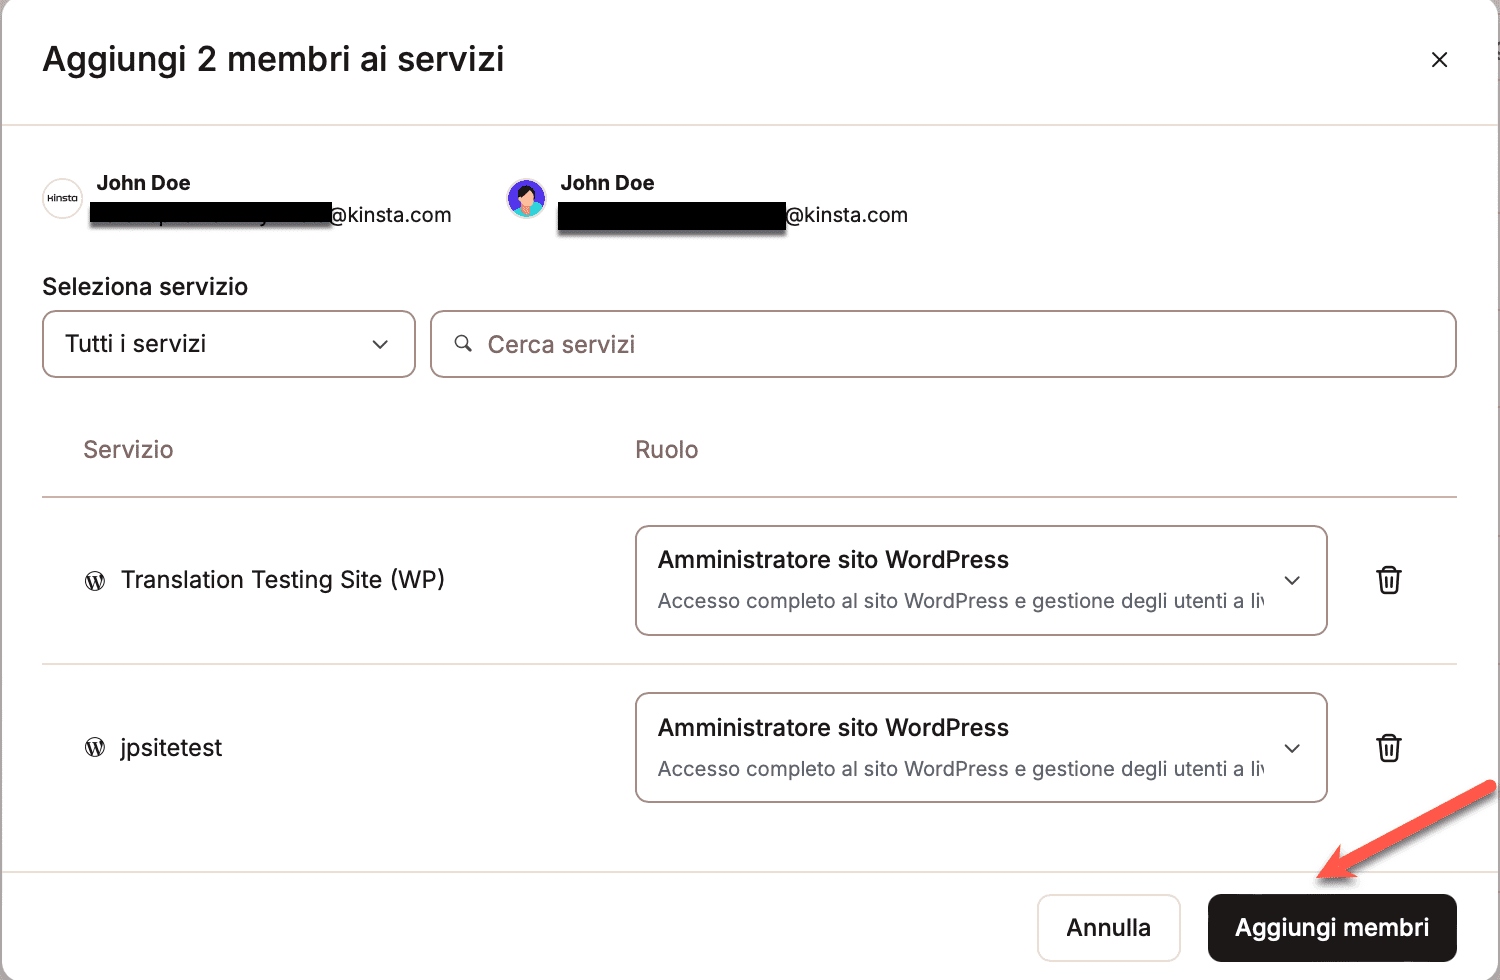
Task: Click the second John Doe email address
Action: tap(733, 215)
